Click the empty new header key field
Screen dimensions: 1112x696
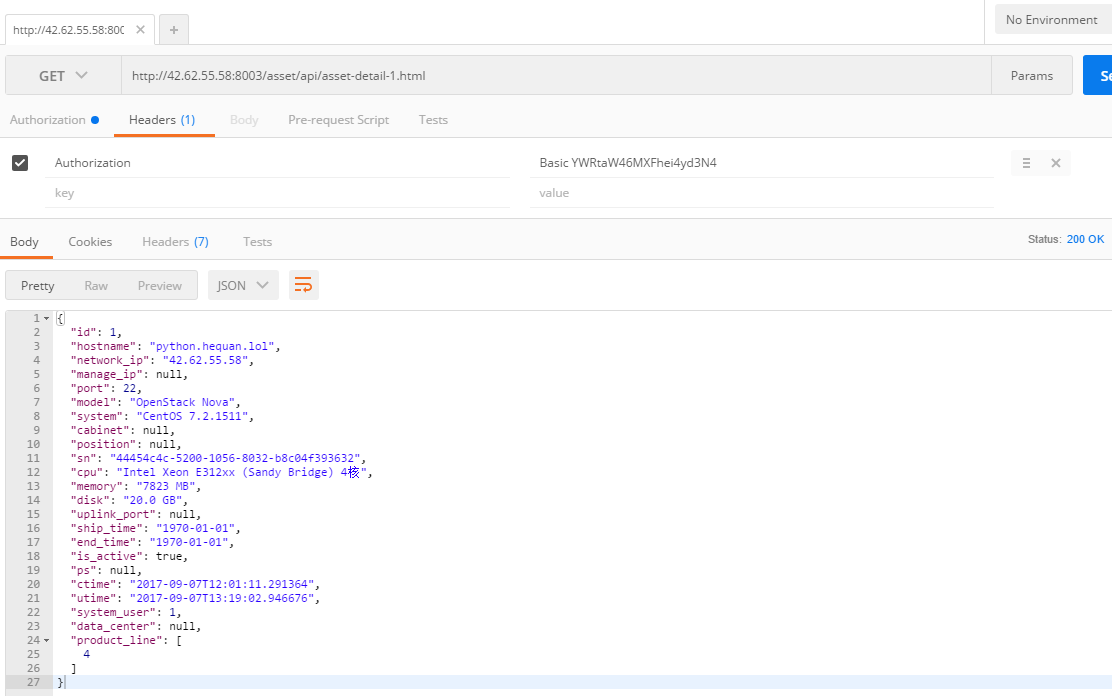278,193
